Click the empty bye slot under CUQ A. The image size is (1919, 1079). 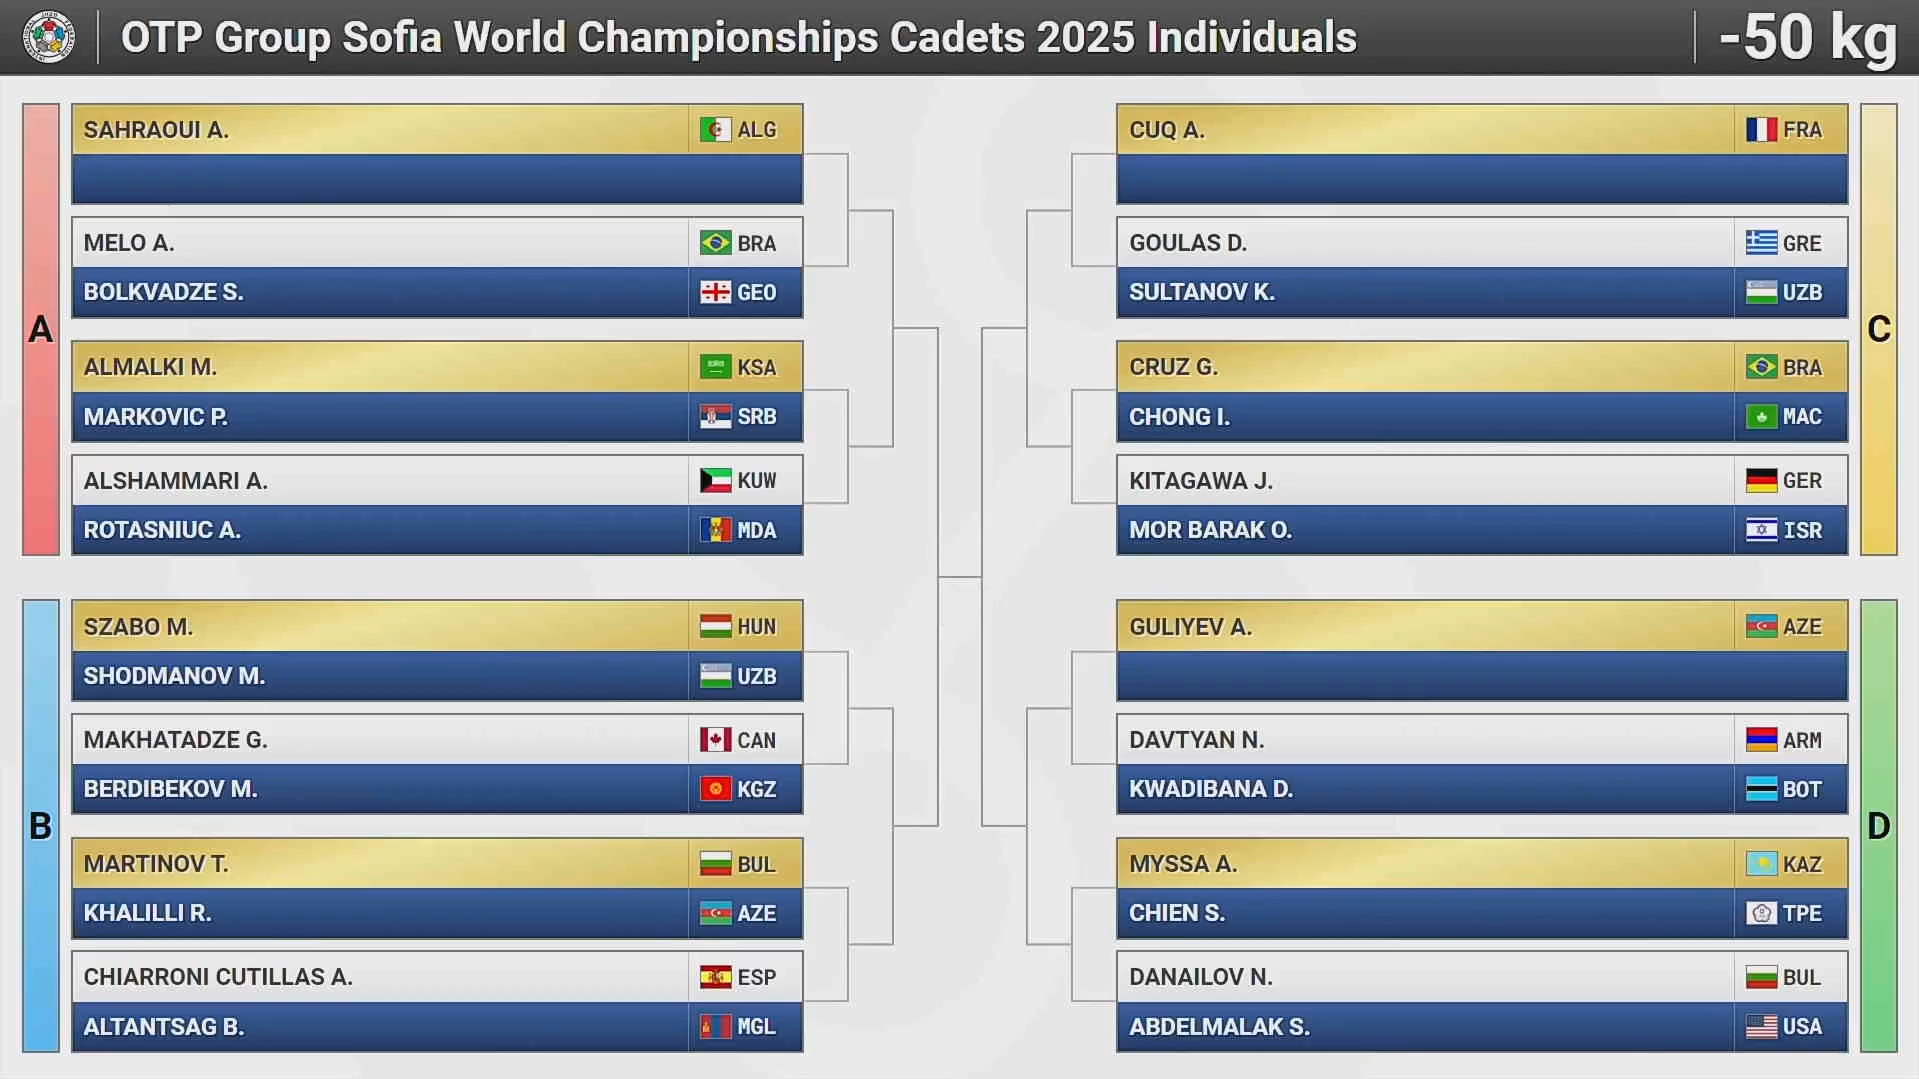[1481, 180]
